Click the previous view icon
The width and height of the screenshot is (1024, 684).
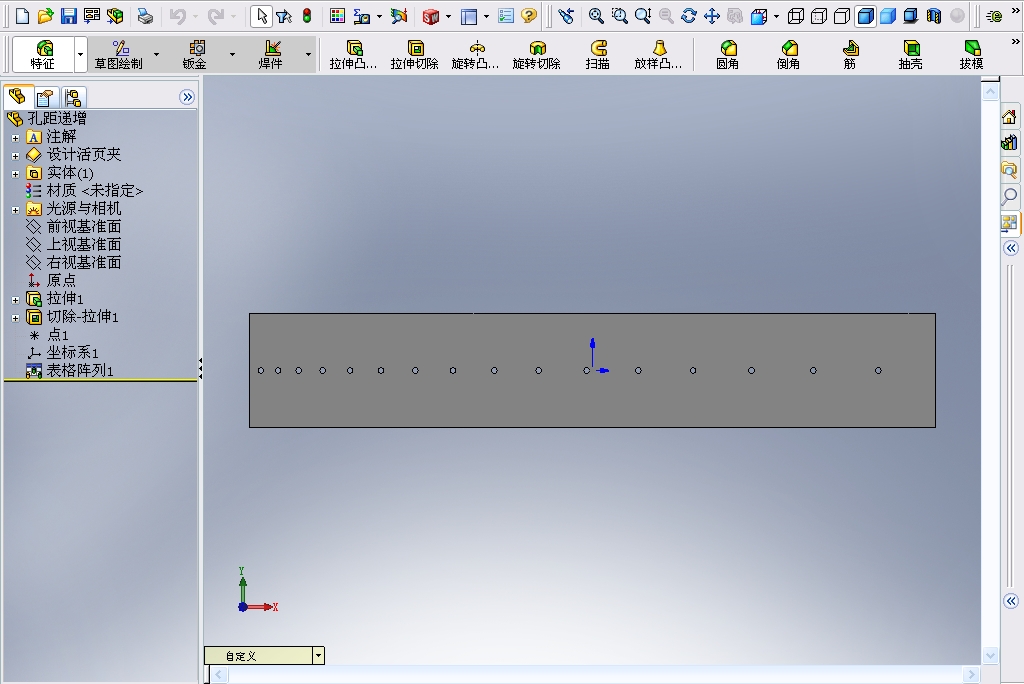(x=566, y=16)
